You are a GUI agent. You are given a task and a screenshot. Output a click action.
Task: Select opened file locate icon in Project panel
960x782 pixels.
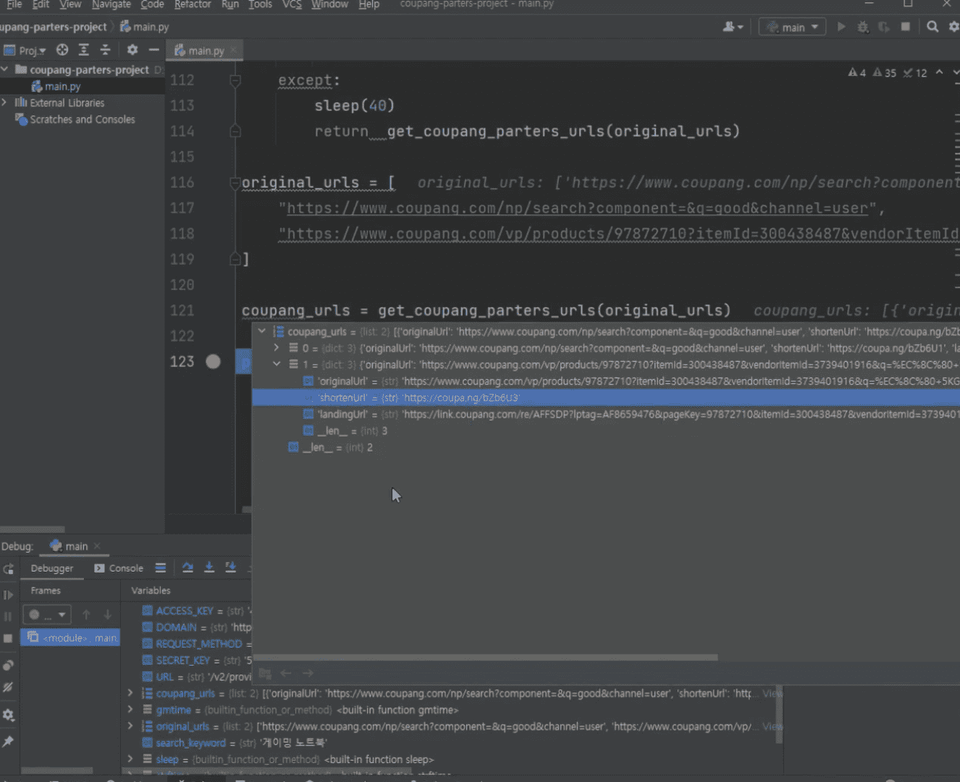point(62,50)
